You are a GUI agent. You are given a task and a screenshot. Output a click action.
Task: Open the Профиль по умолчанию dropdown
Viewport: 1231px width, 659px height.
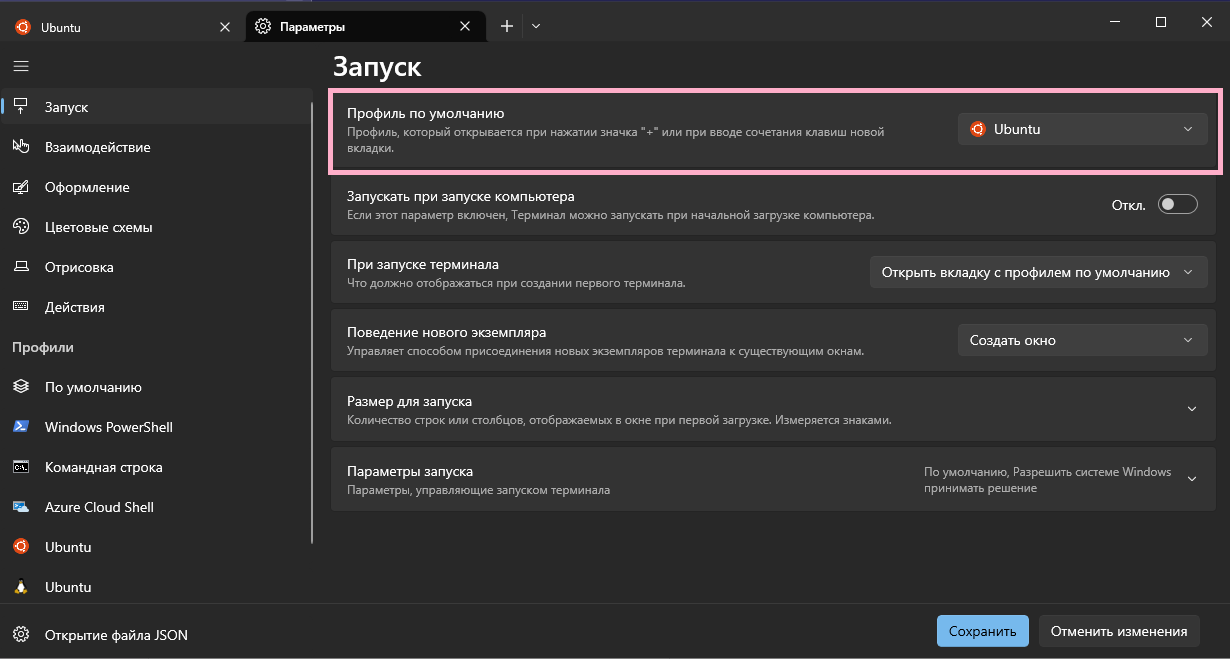click(x=1082, y=129)
